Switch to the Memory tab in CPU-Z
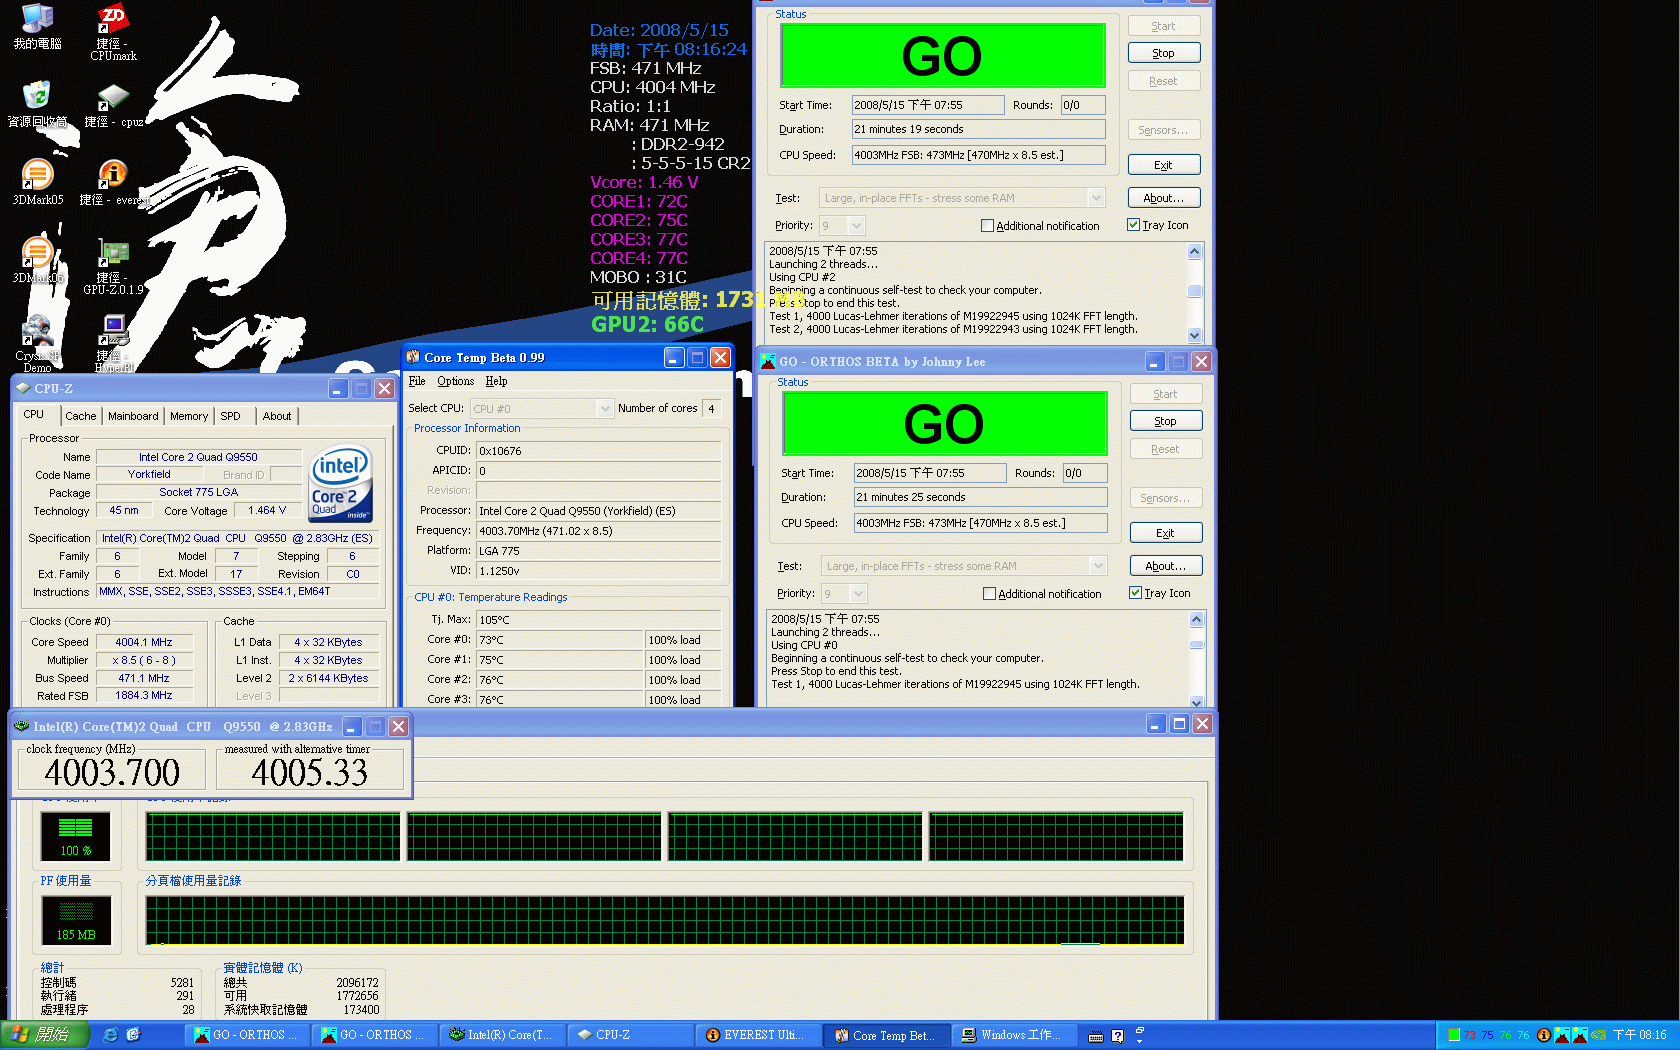Image resolution: width=1680 pixels, height=1050 pixels. 189,416
